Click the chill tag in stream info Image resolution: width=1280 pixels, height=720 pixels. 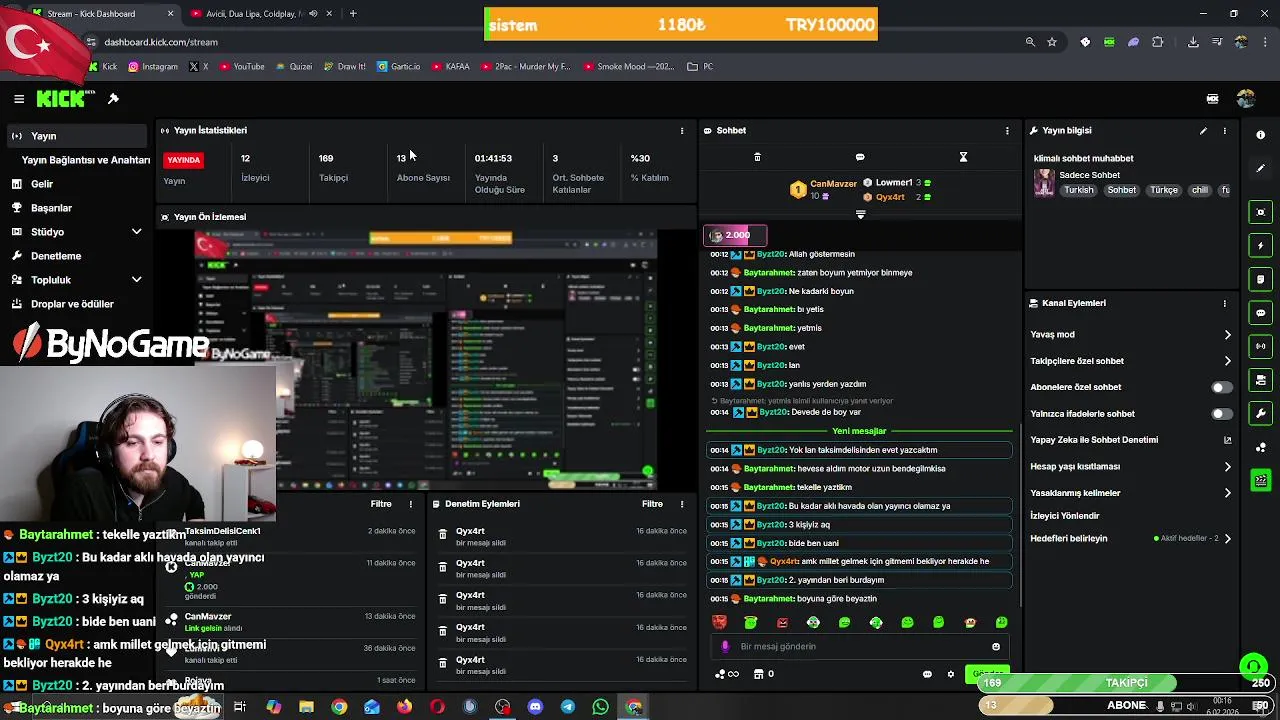click(1199, 190)
